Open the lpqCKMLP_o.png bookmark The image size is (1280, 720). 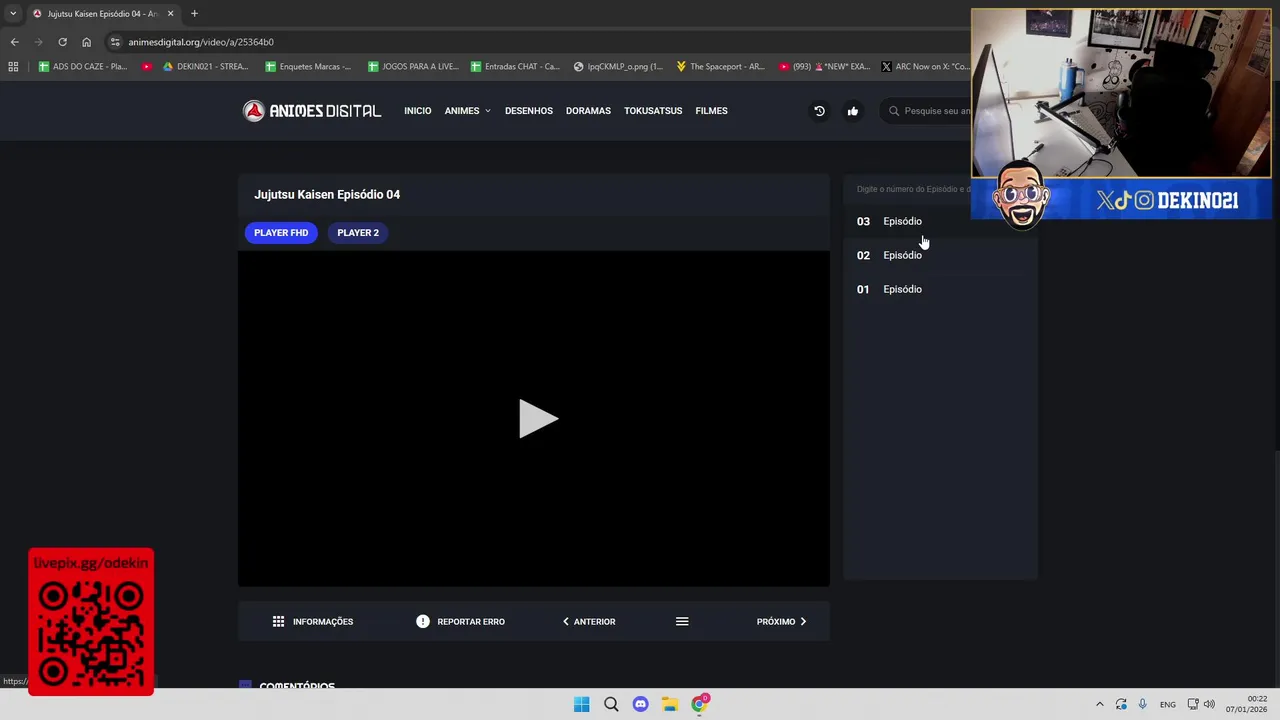coord(619,67)
